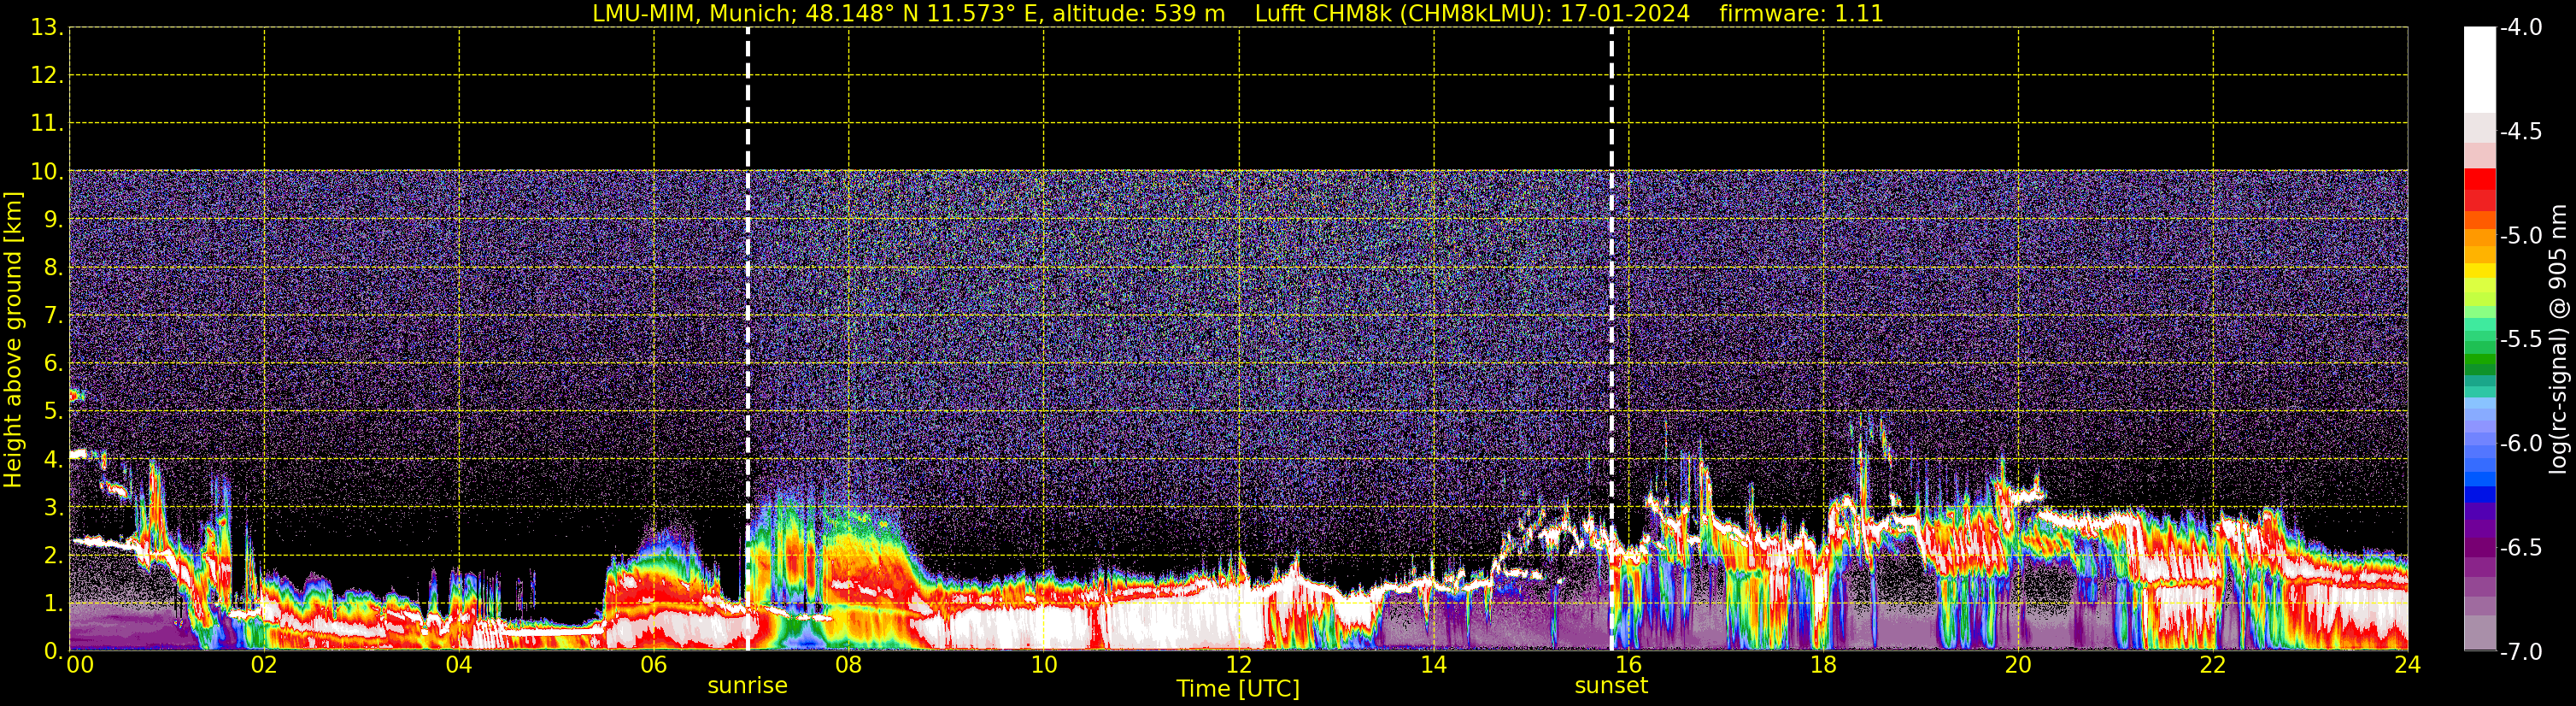Click the time axis tick label '04'

pos(459,665)
